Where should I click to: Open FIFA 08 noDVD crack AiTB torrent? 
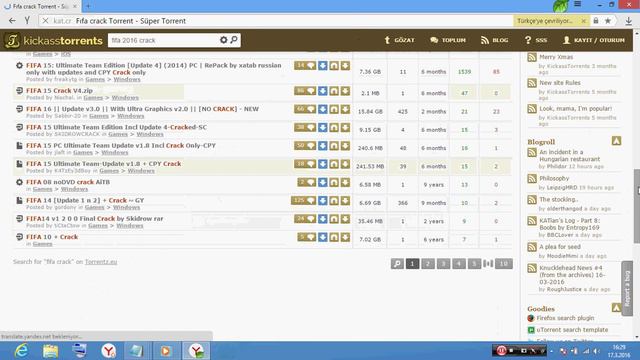pos(68,182)
